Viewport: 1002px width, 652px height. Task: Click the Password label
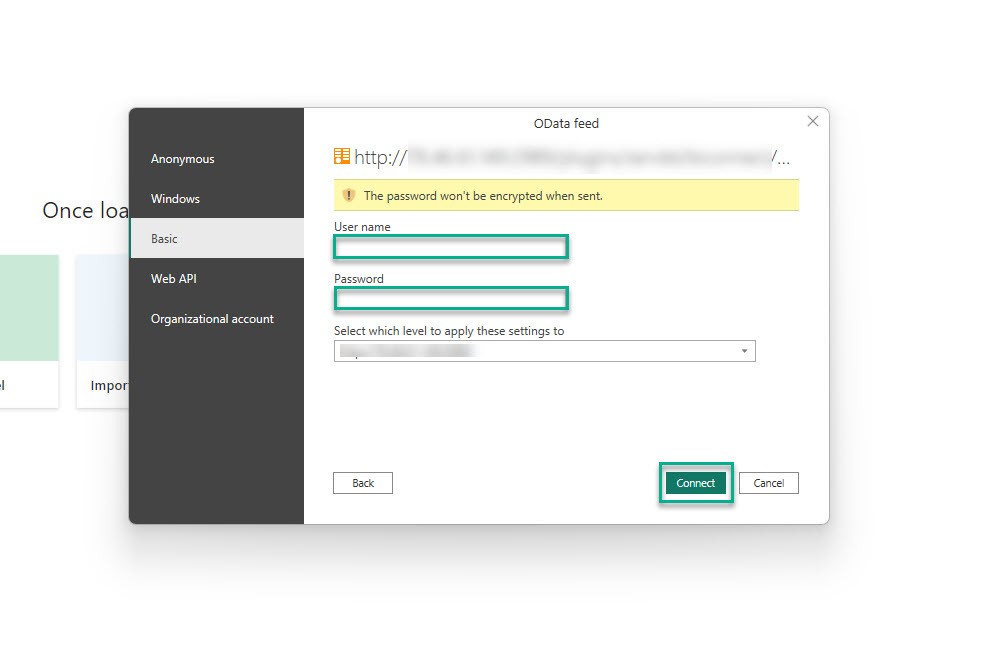point(358,279)
